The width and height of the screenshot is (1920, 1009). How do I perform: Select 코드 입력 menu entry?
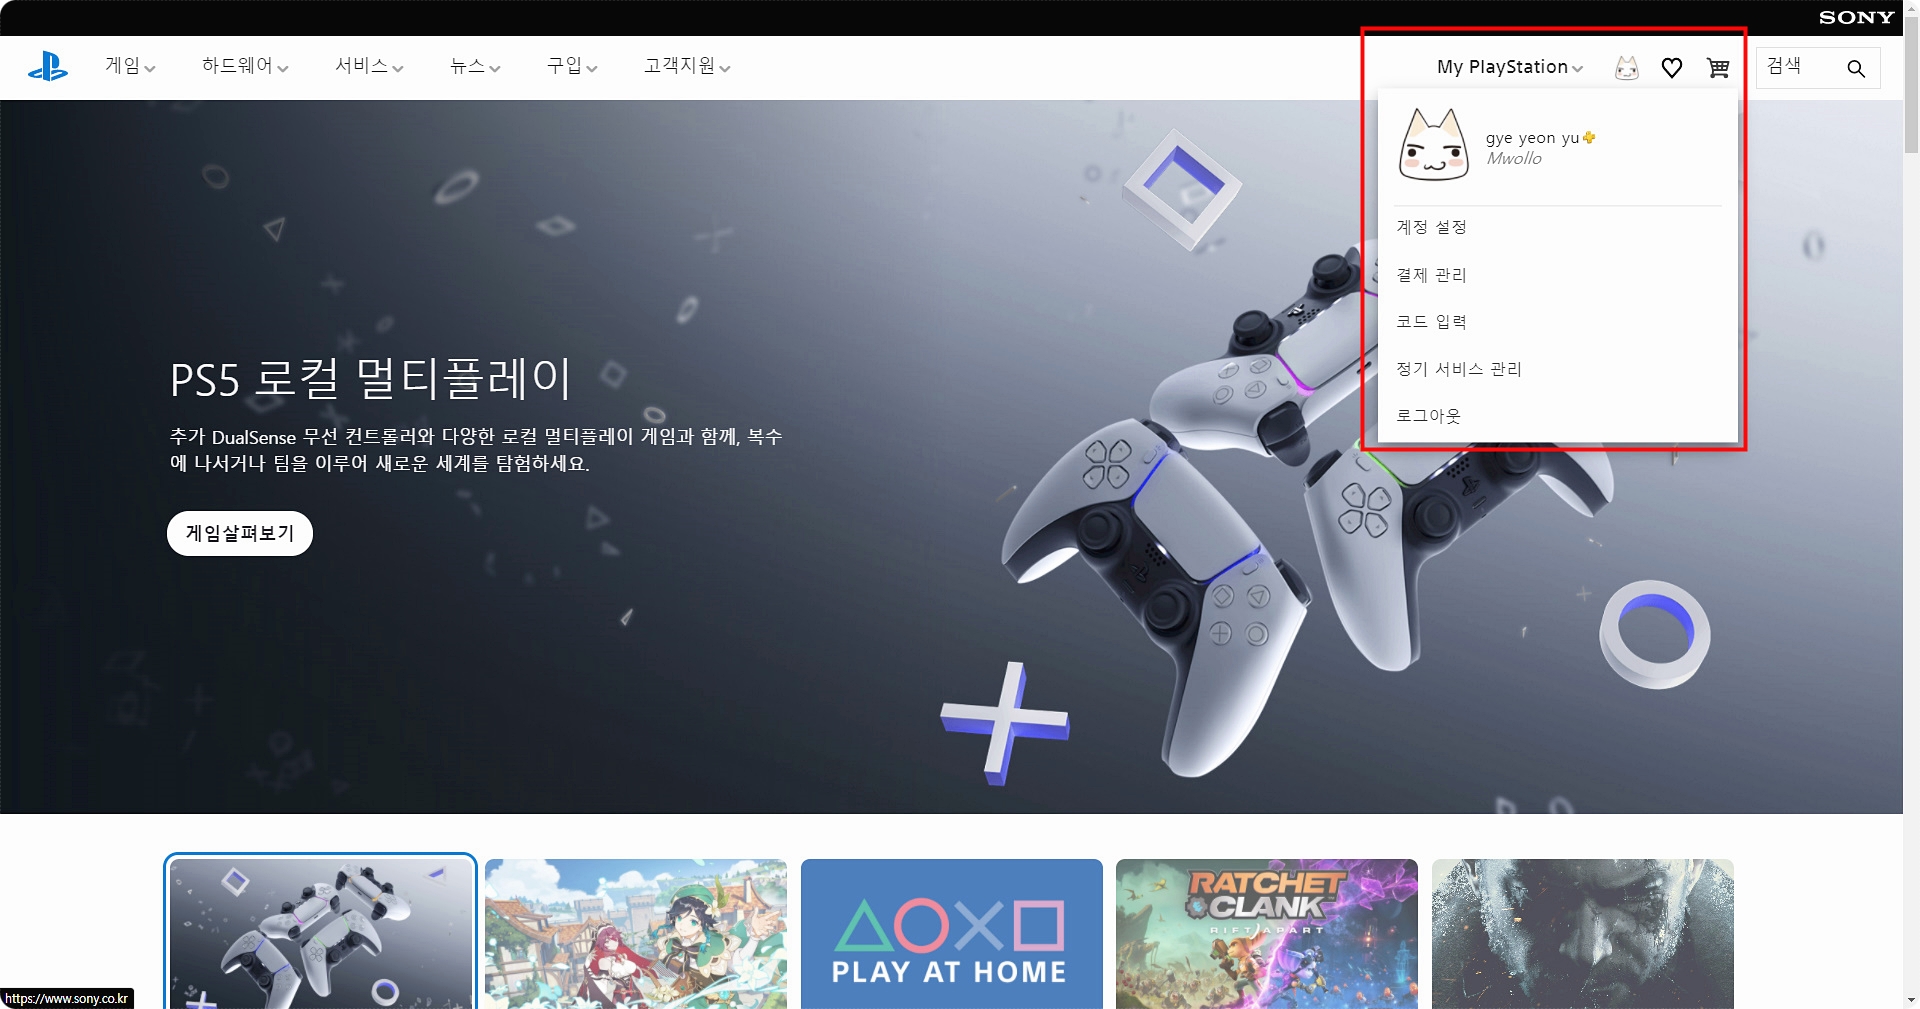click(1431, 322)
